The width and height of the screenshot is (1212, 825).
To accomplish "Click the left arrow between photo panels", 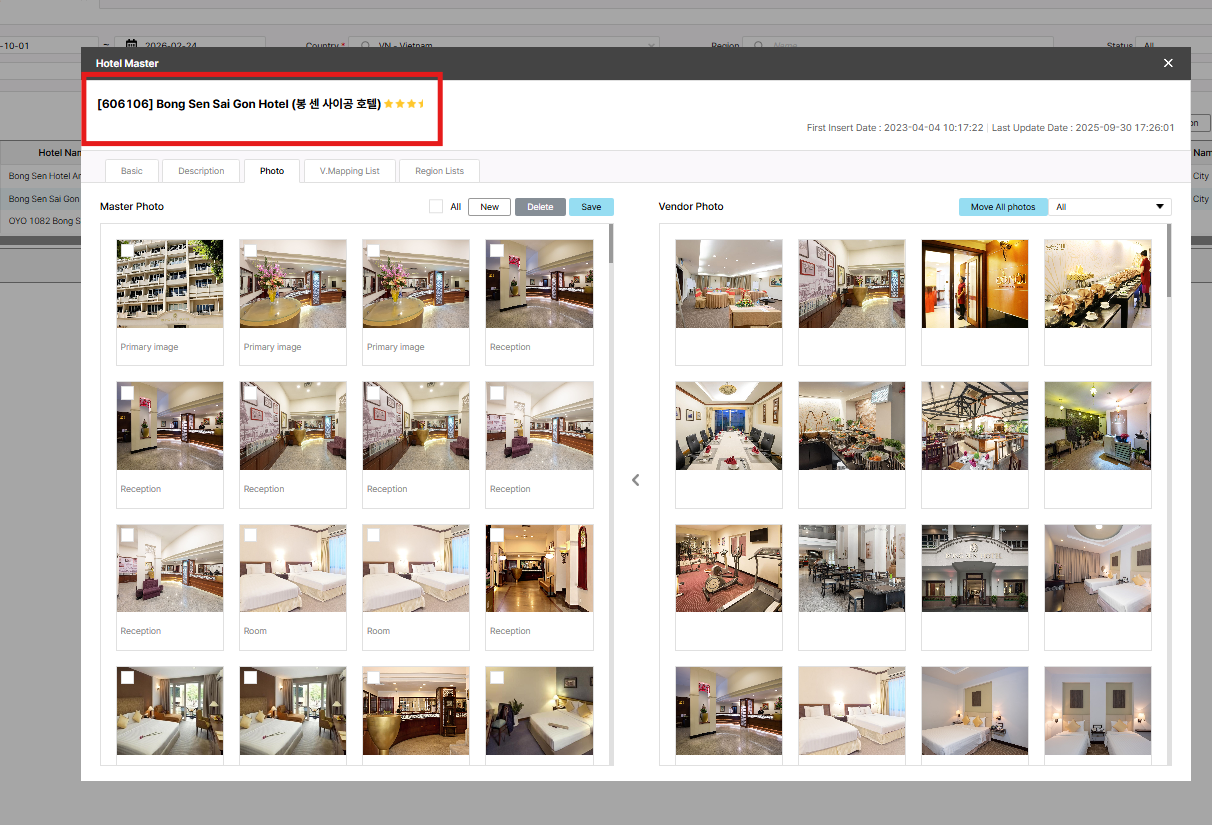I will pyautogui.click(x=635, y=480).
